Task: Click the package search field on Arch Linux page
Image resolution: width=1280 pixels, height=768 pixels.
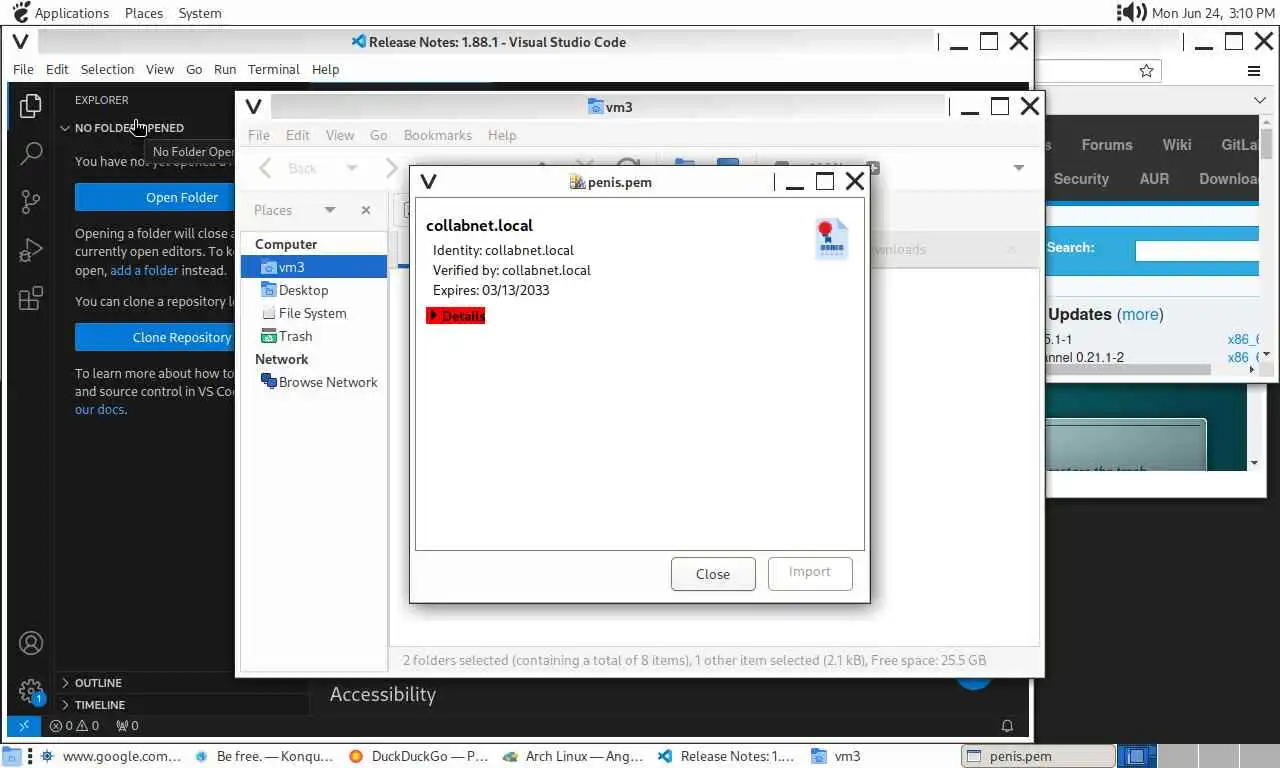Action: [1196, 251]
